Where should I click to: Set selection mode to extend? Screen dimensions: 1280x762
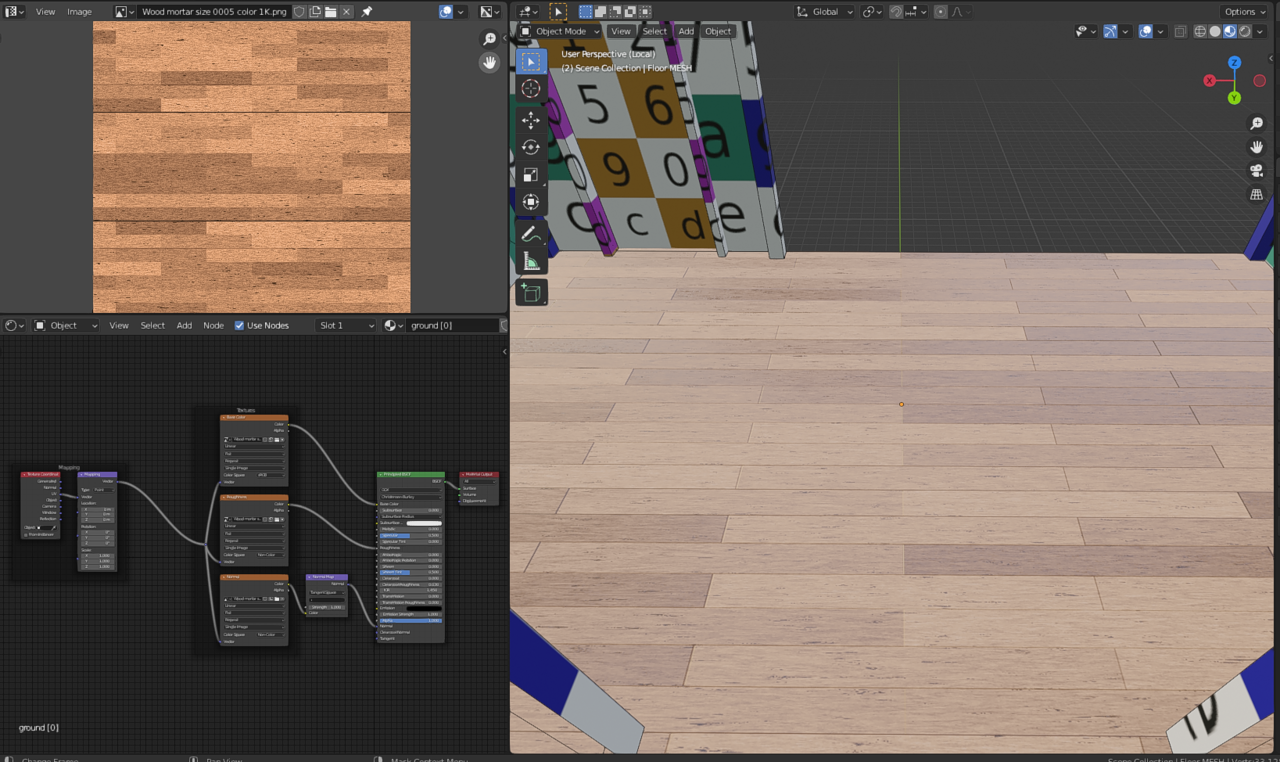(601, 12)
